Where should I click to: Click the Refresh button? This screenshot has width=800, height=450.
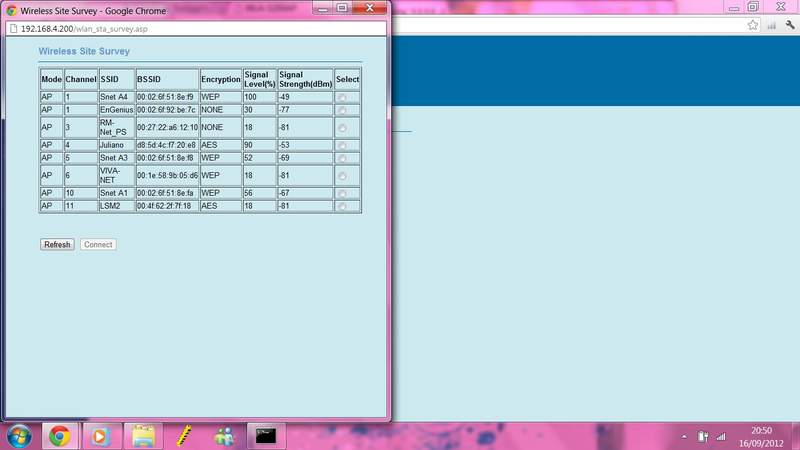[57, 244]
